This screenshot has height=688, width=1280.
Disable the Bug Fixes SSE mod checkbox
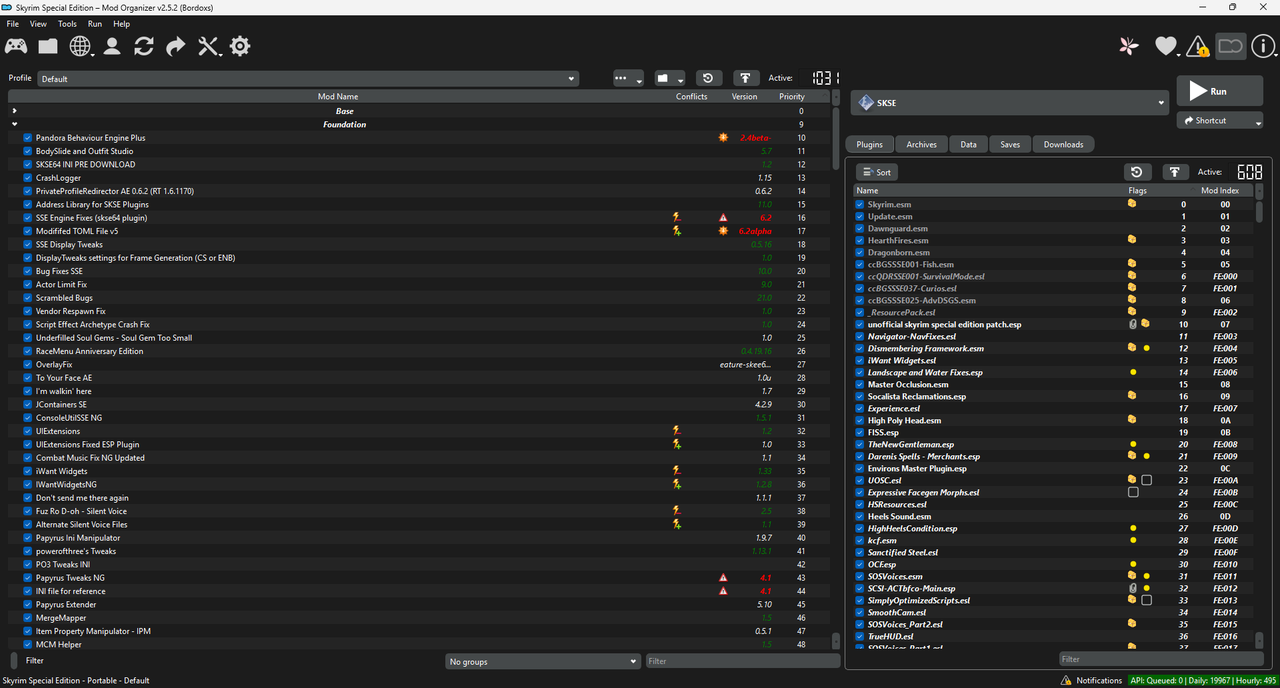coord(28,271)
